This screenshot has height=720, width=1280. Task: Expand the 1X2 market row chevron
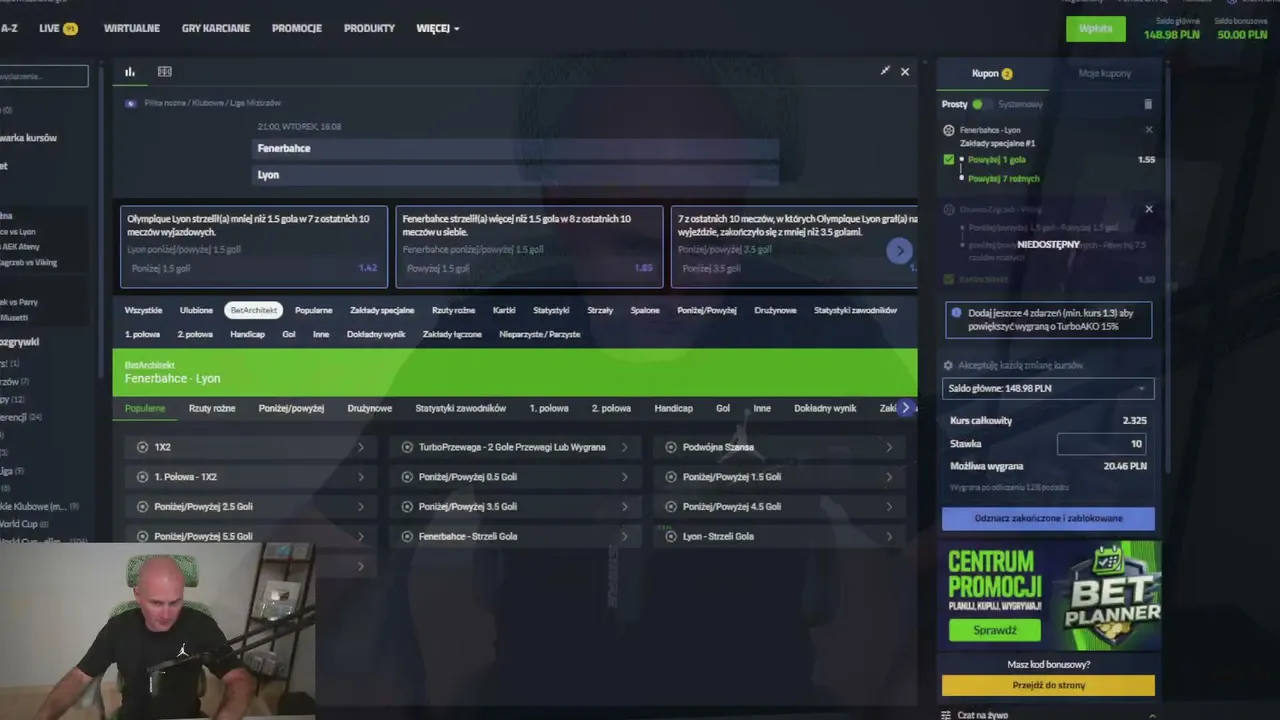coord(361,447)
